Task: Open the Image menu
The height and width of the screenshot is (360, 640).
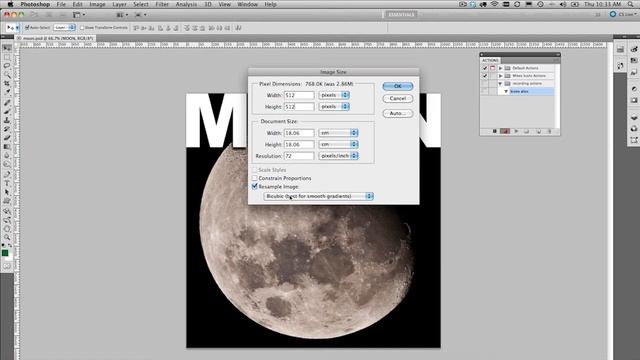Action: click(97, 4)
